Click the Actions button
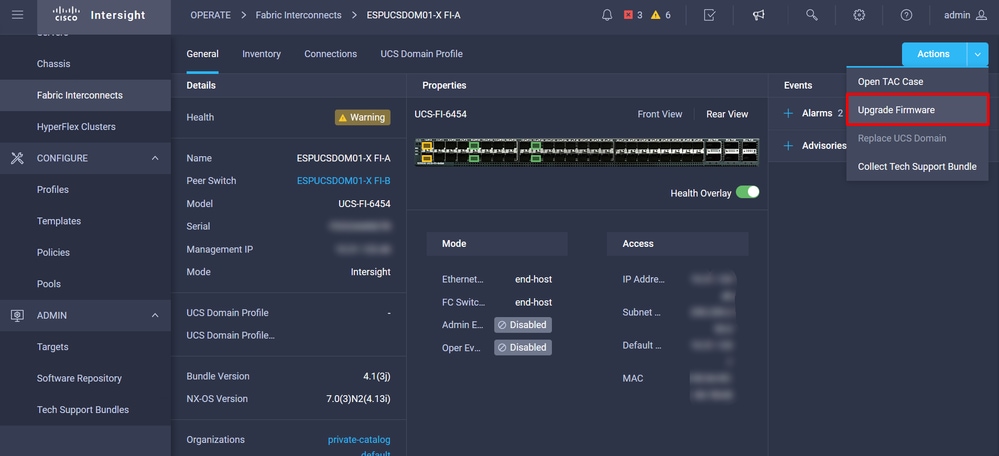999x456 pixels. tap(933, 54)
